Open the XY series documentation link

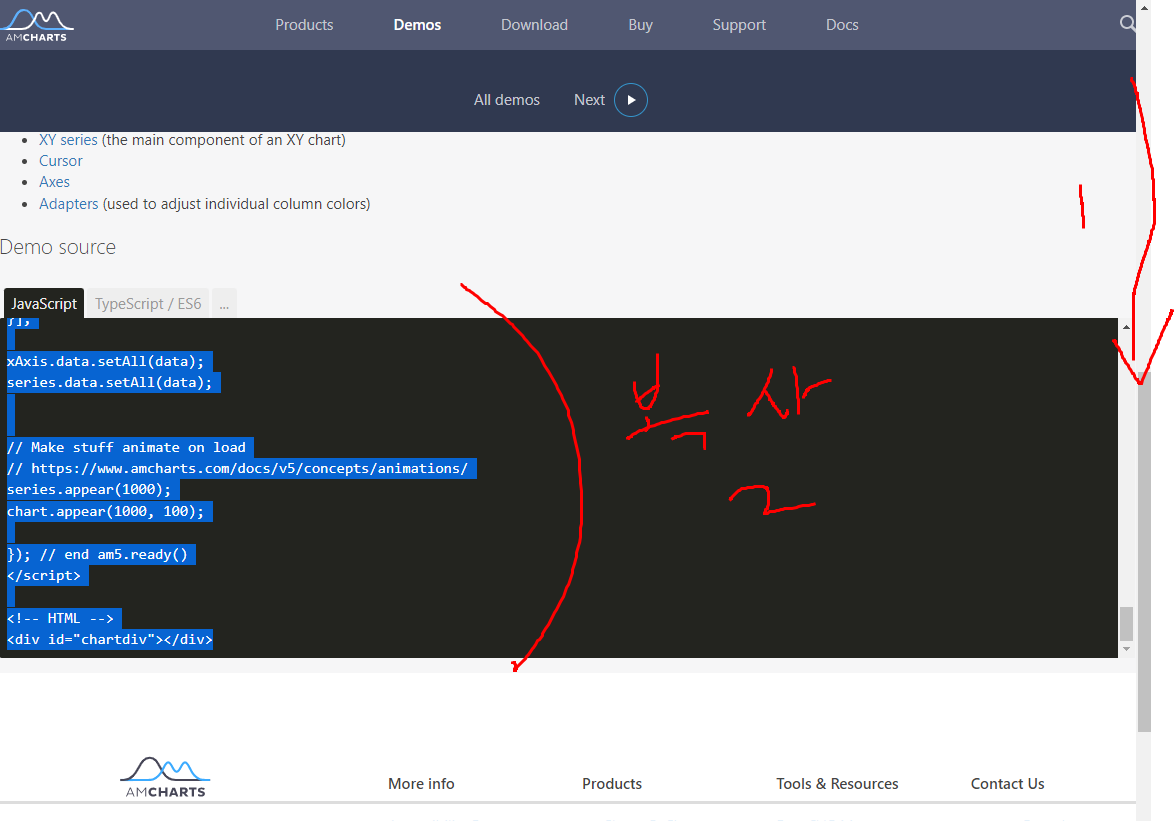(68, 140)
